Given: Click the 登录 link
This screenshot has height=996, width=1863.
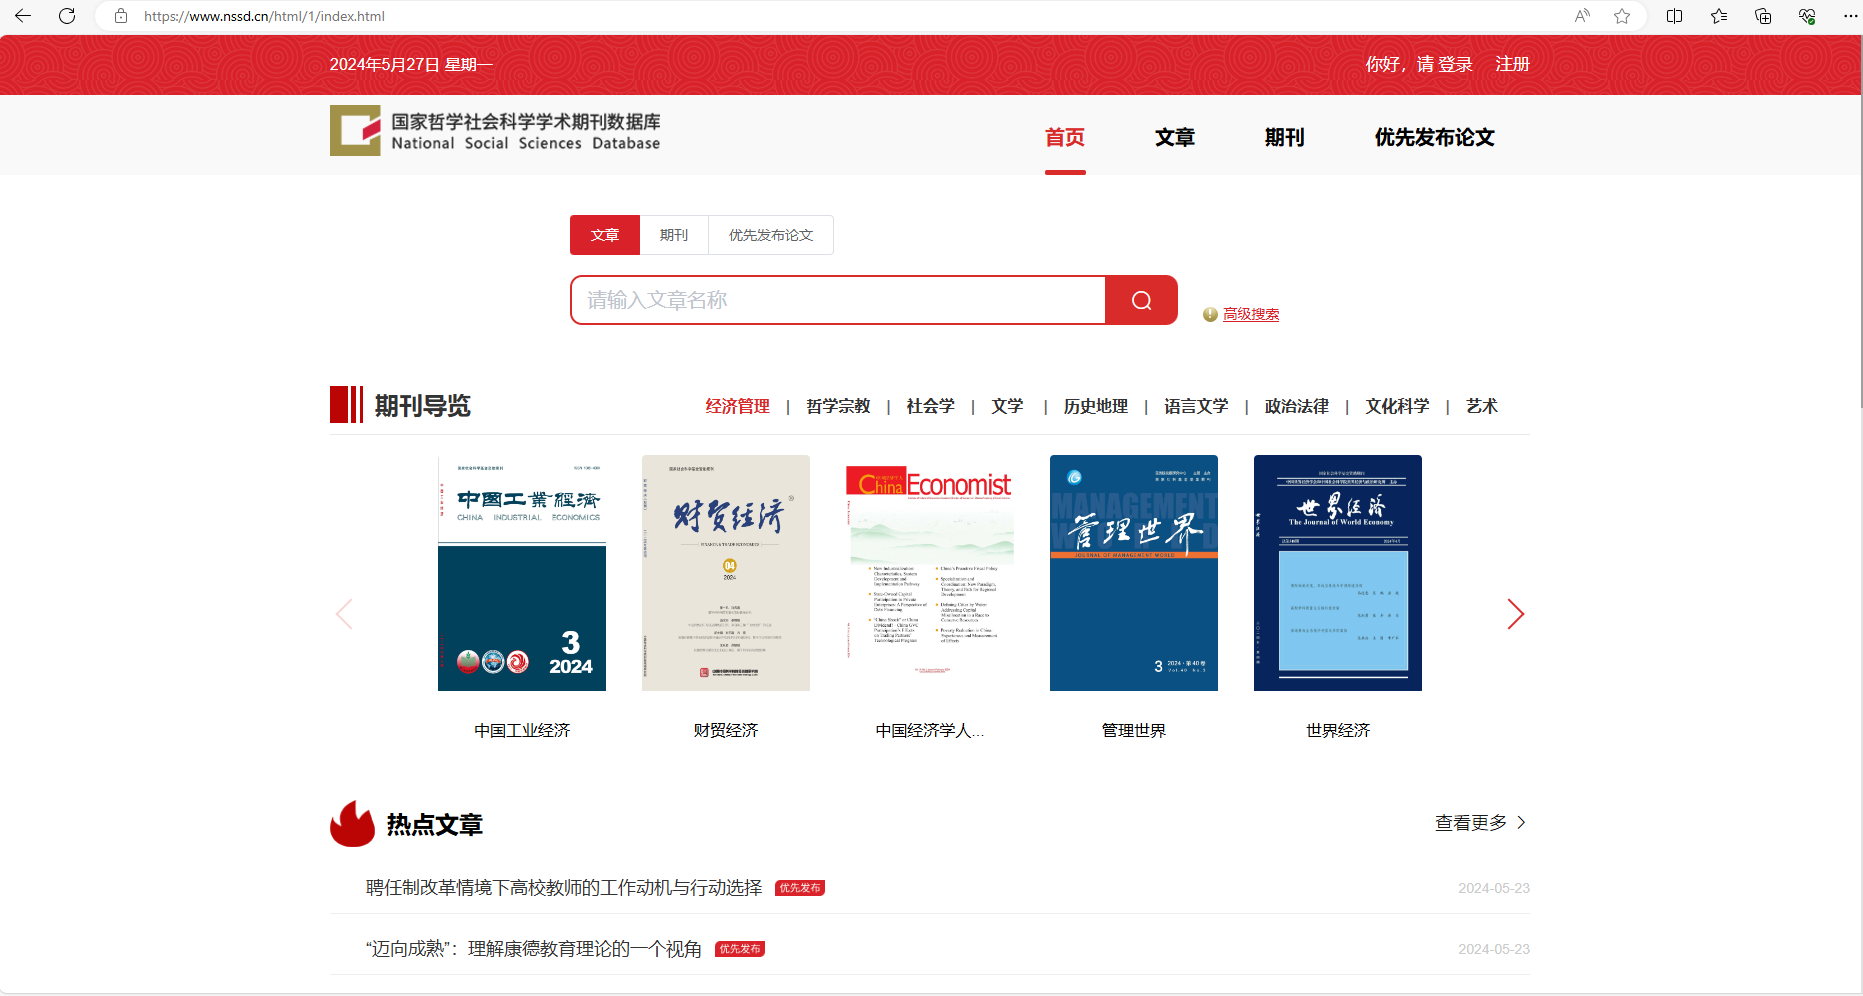Looking at the screenshot, I should [1455, 64].
